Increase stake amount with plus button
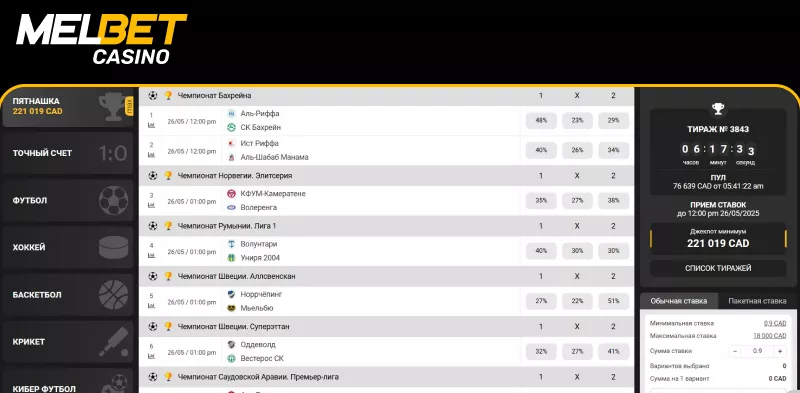Screen dimensions: 800x393 [x=780, y=351]
